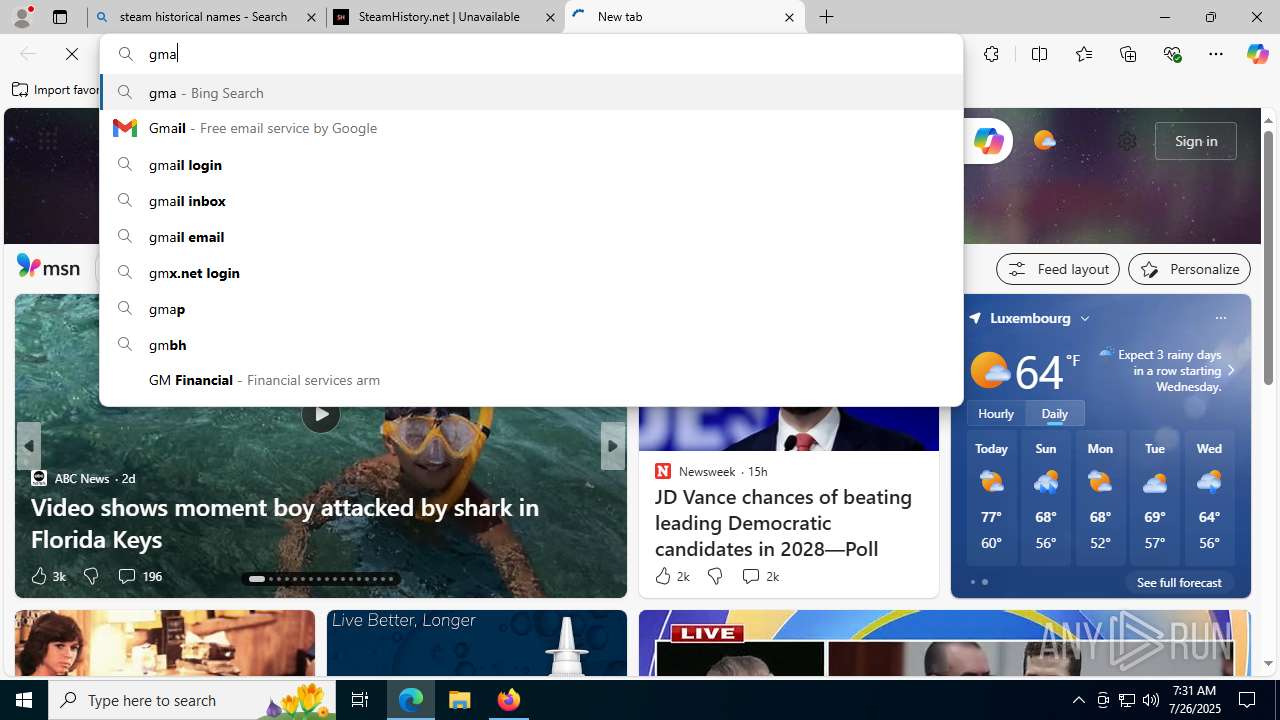
Task: Select the Wed forecast day column
Action: pos(1209,498)
